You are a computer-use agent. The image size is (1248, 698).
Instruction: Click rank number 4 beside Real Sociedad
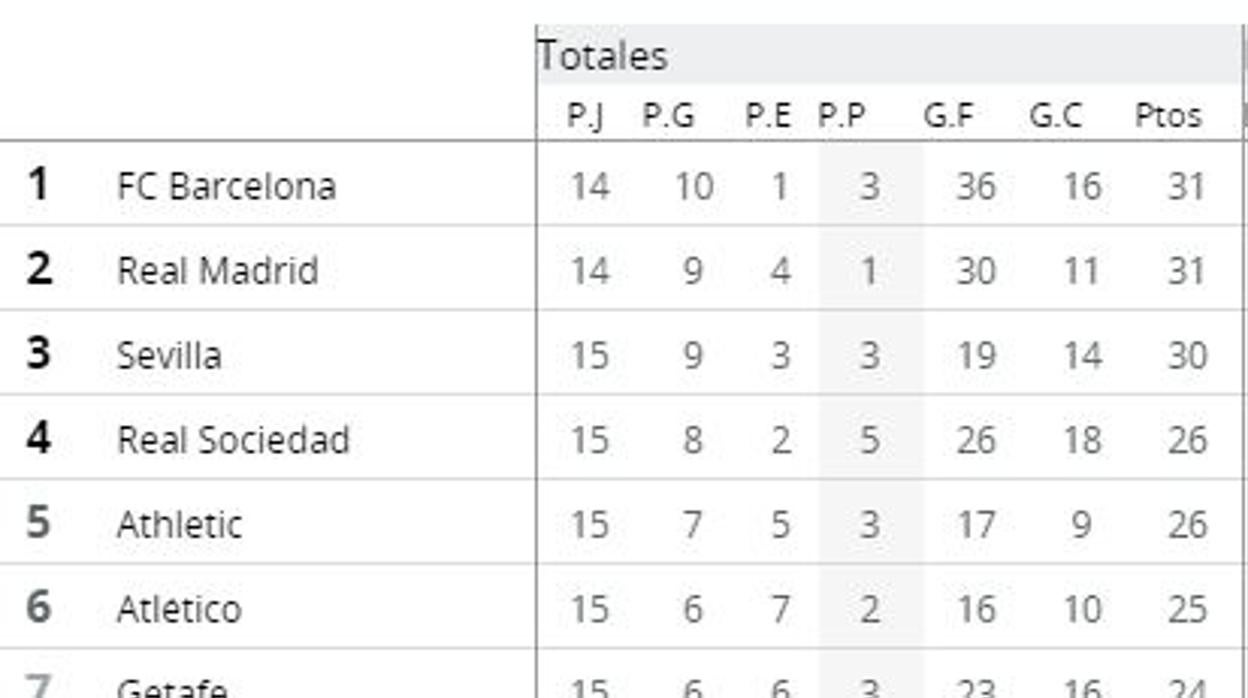tap(38, 438)
